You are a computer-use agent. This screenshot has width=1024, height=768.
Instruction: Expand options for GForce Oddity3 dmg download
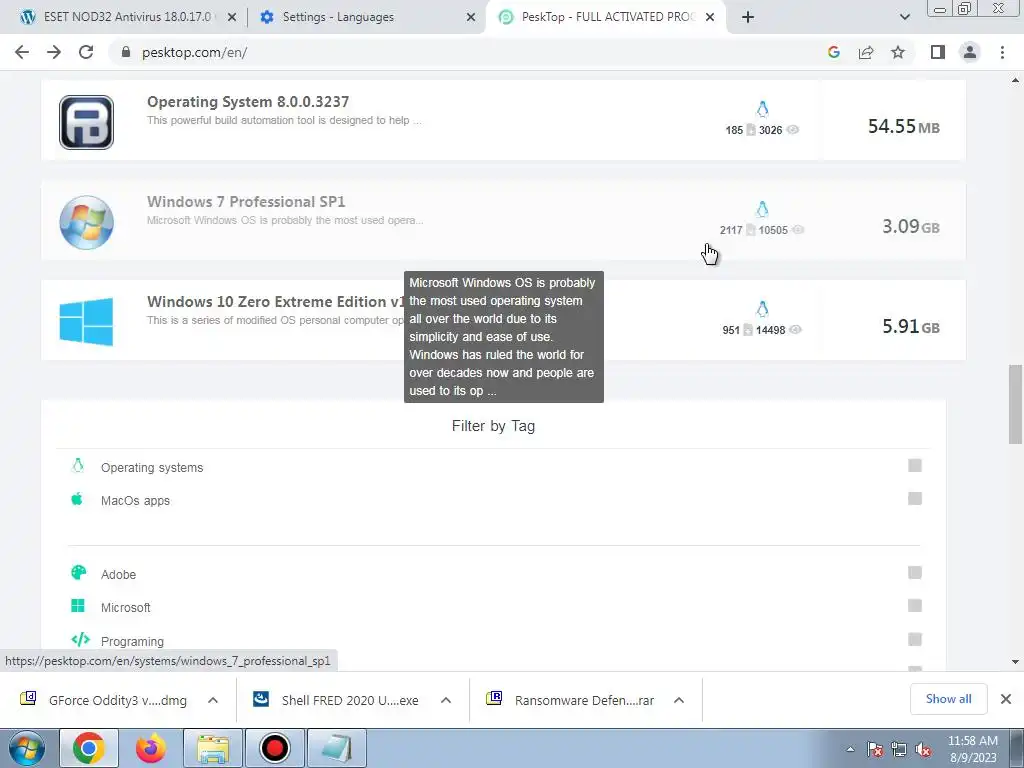click(213, 700)
